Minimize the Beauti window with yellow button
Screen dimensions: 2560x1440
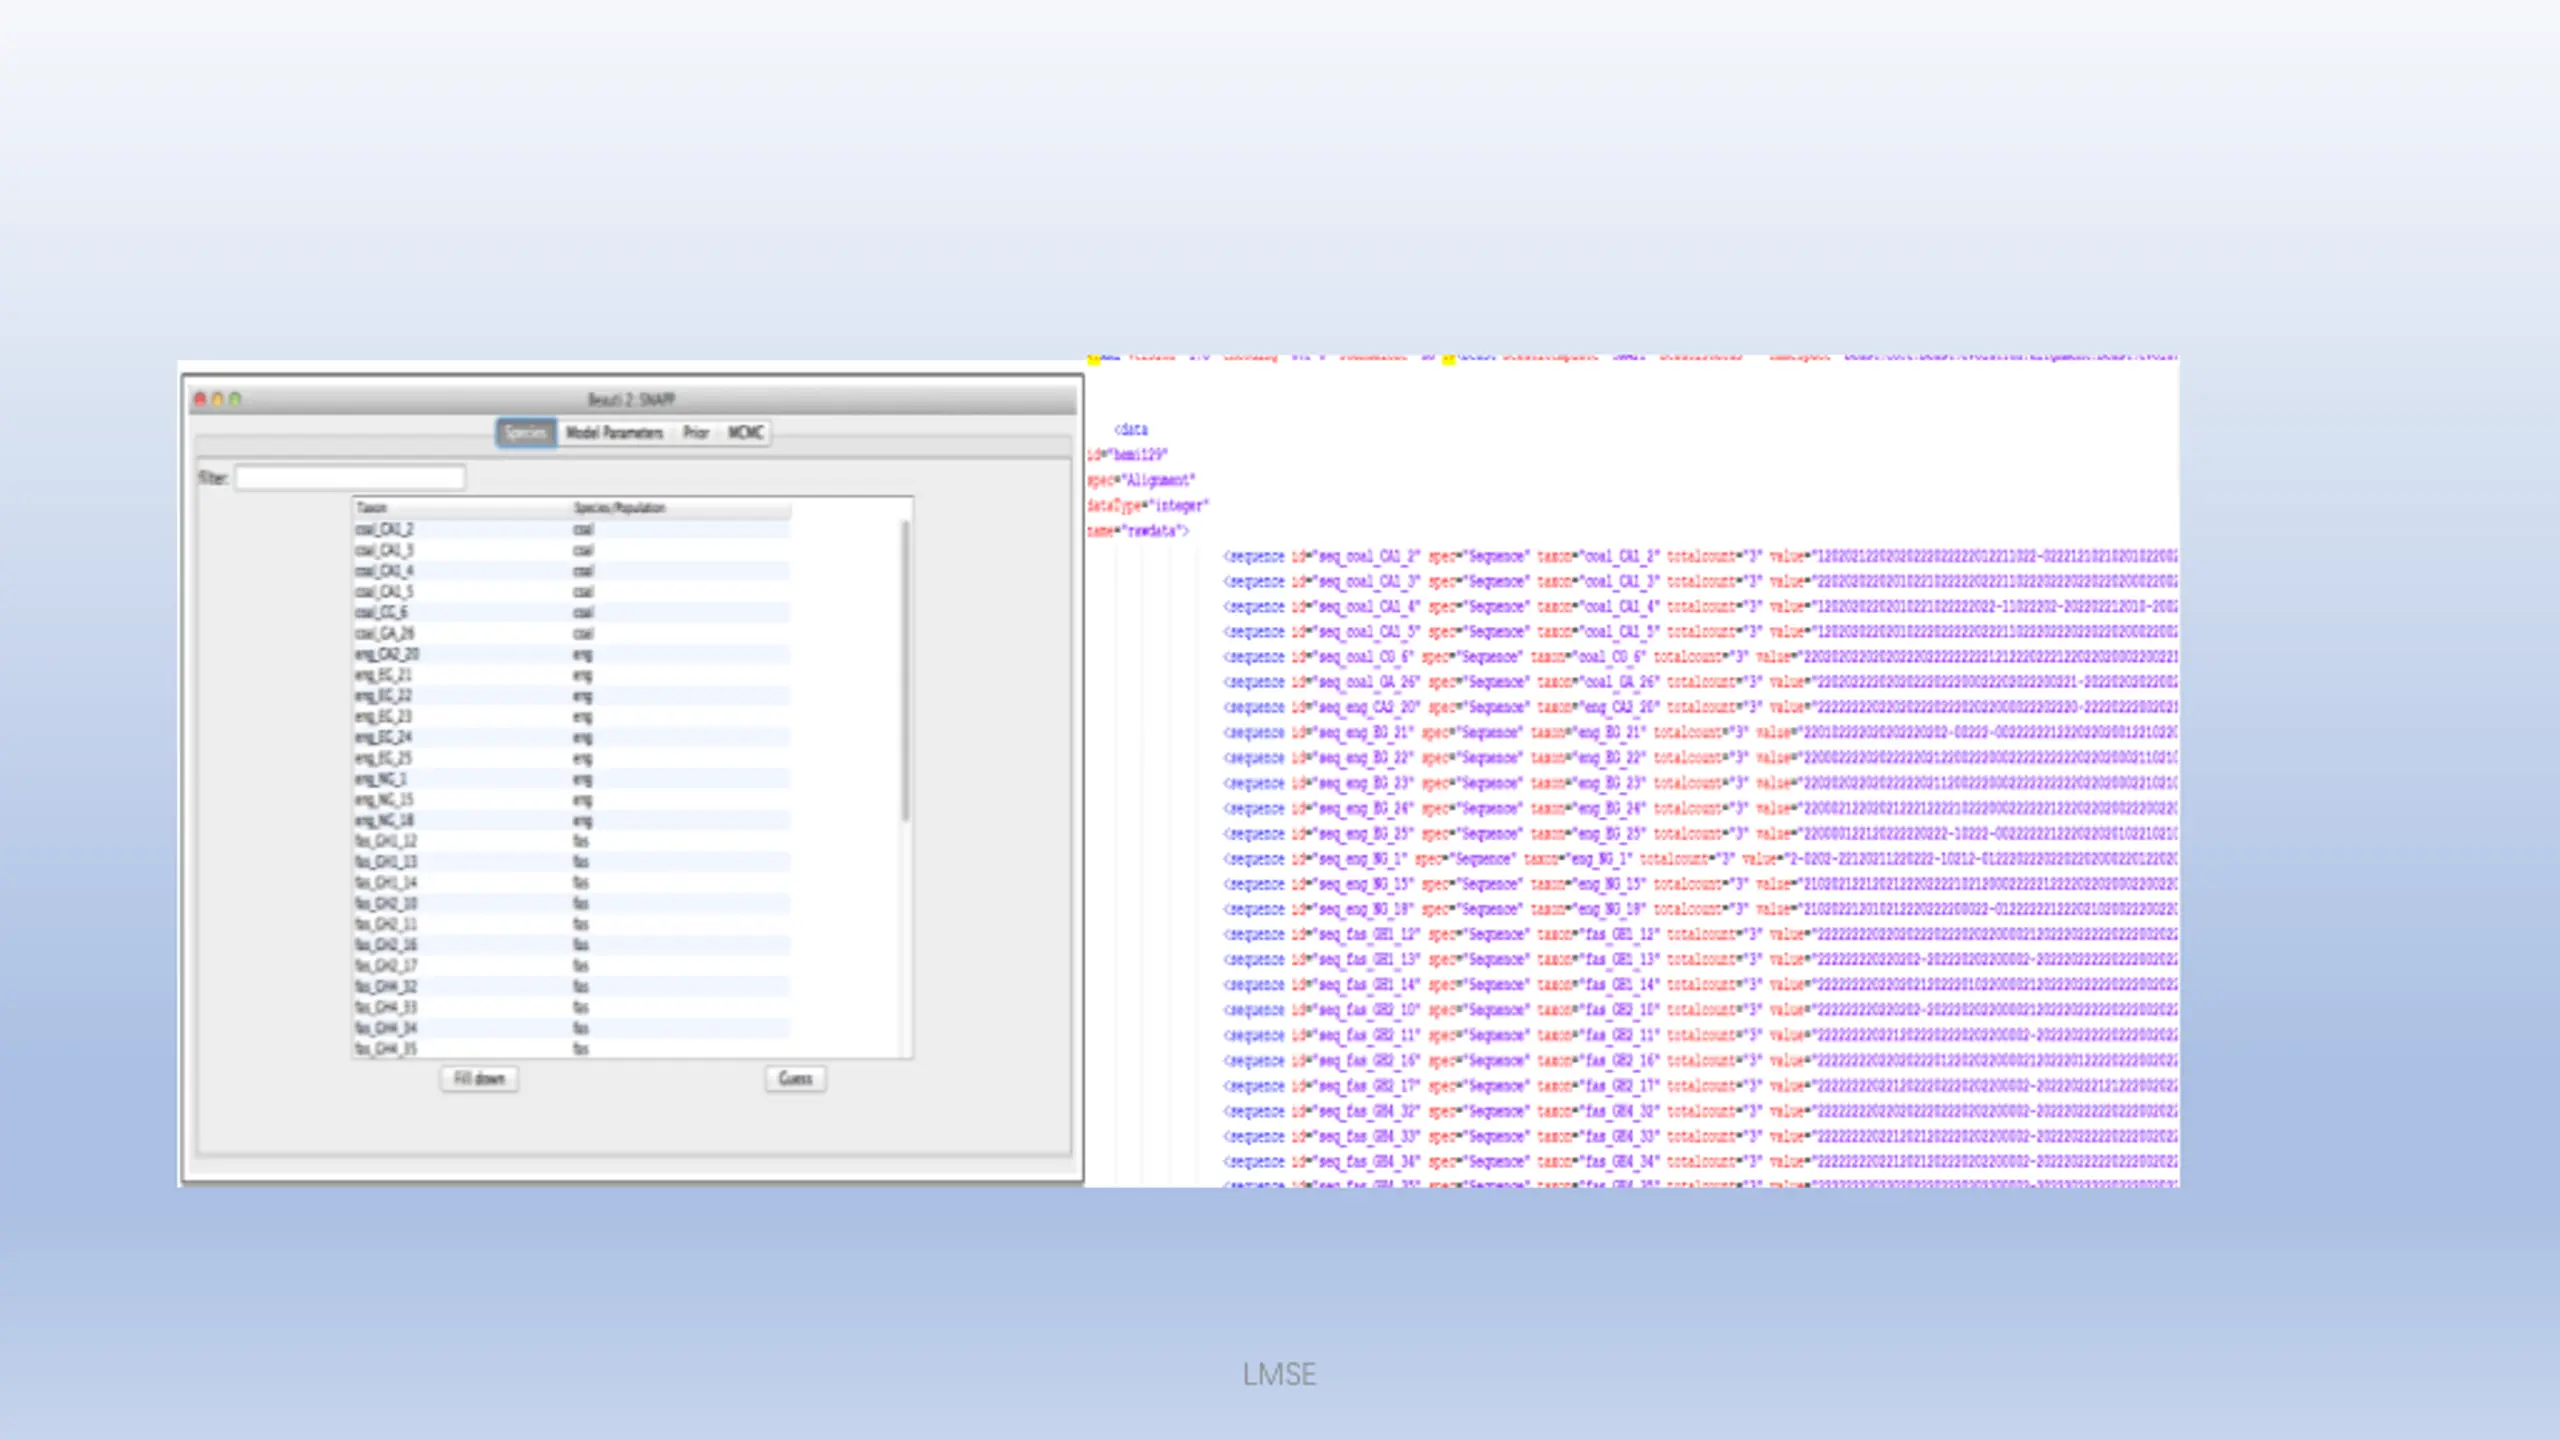click(218, 399)
